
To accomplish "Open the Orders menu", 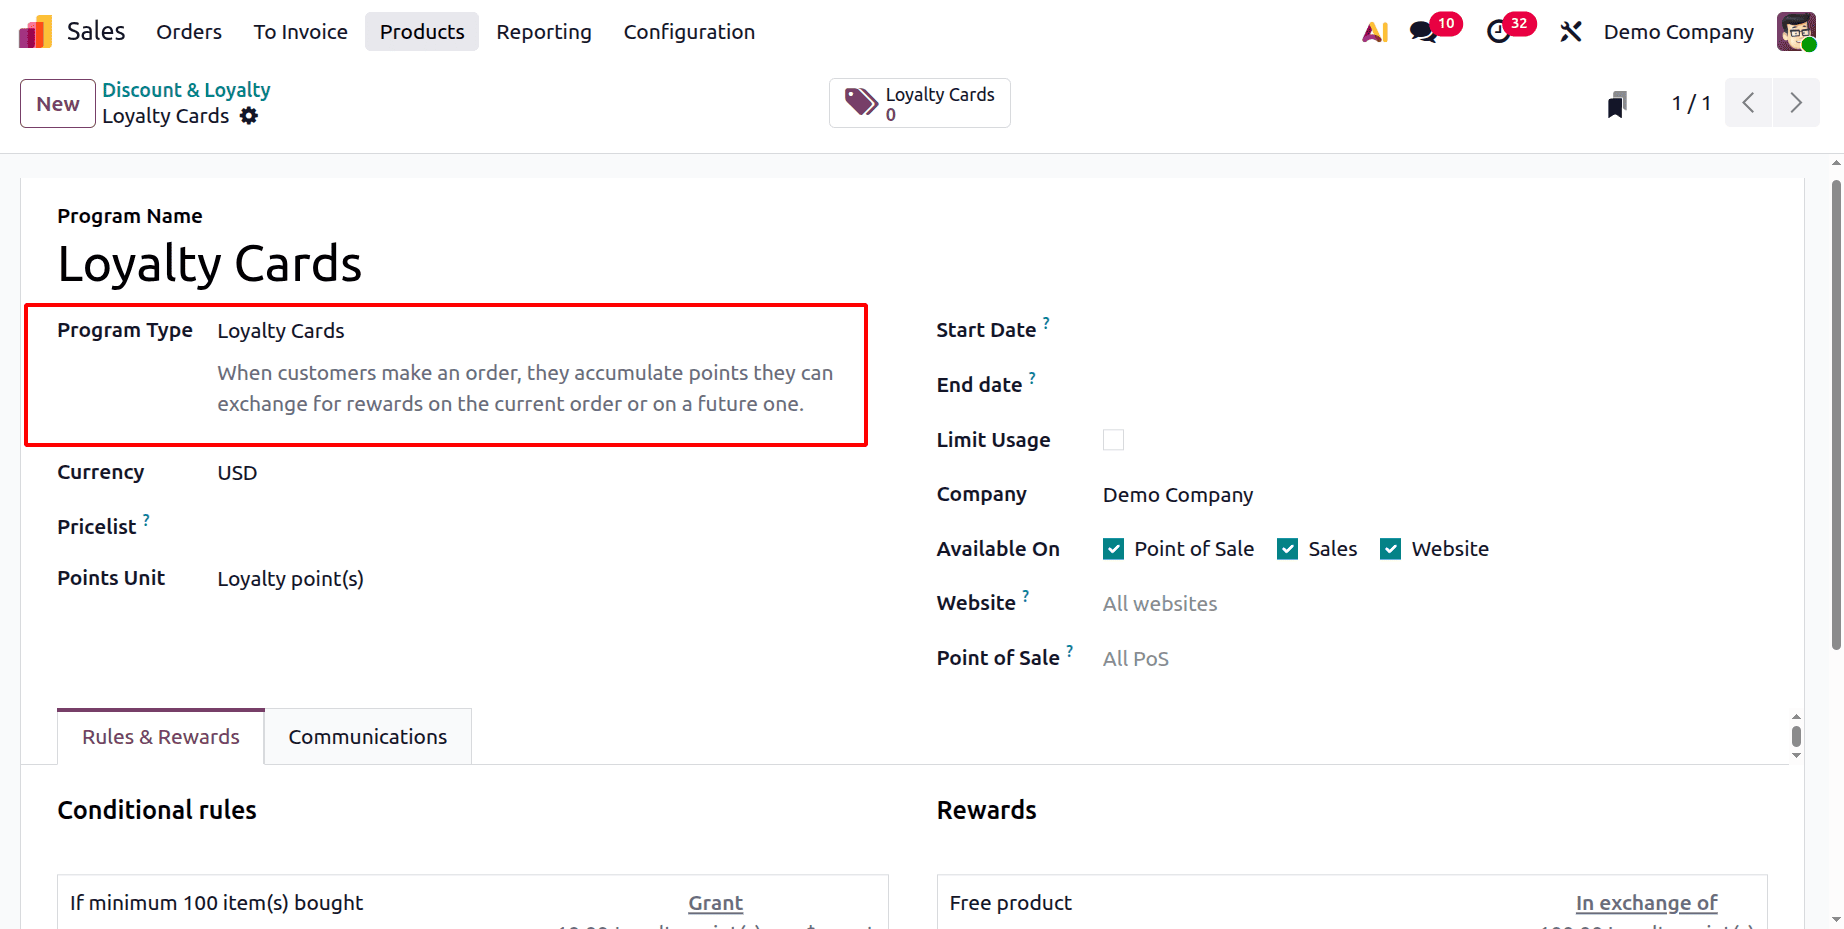I will tap(188, 31).
